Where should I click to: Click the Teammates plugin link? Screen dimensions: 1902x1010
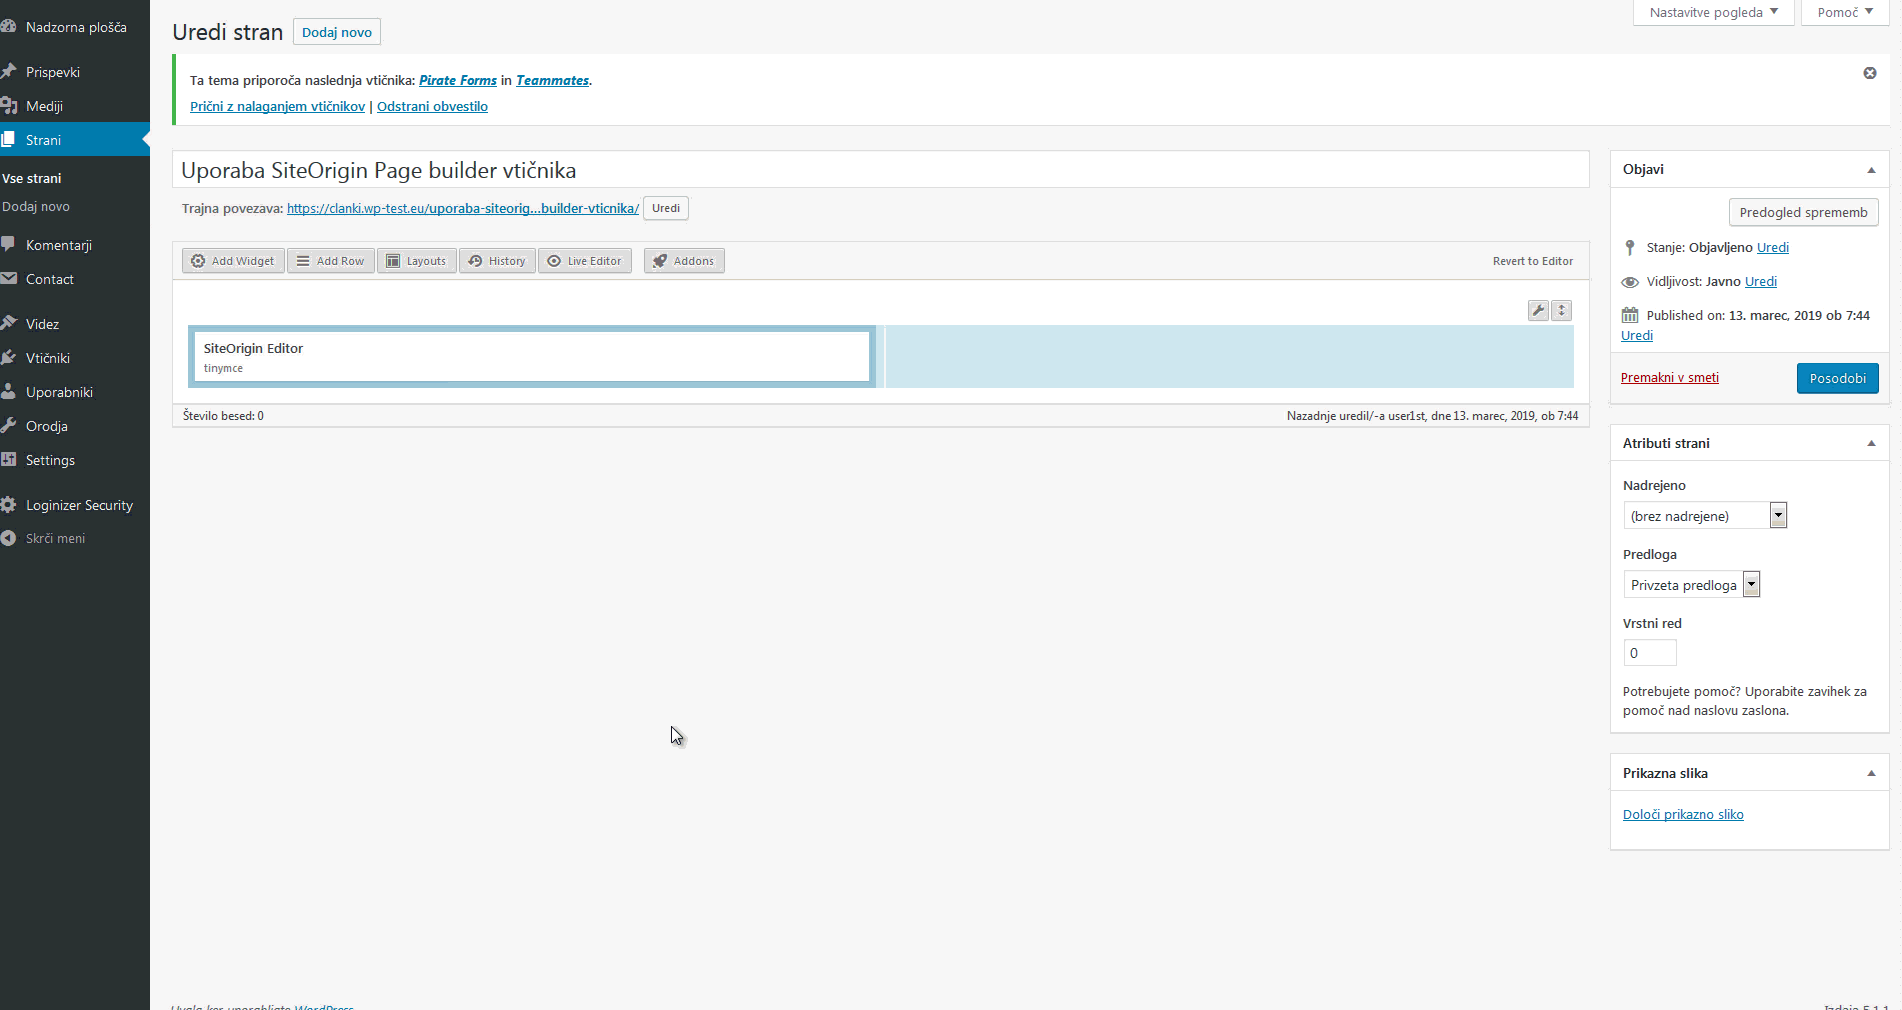tap(553, 81)
